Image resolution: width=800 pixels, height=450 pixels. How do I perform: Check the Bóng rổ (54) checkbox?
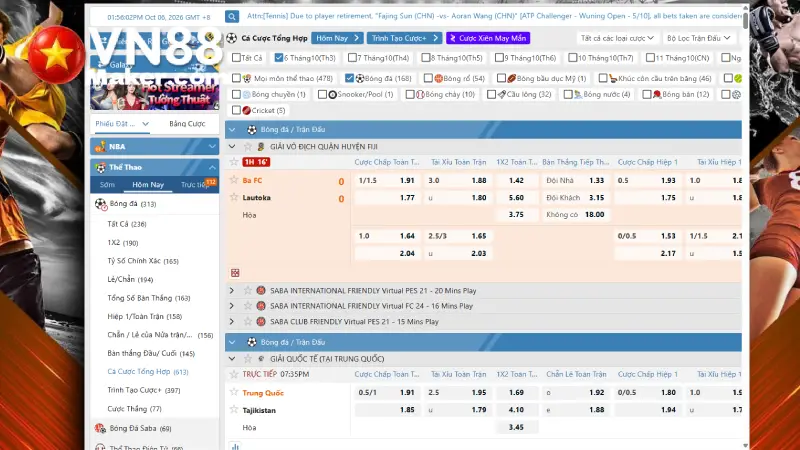point(428,78)
